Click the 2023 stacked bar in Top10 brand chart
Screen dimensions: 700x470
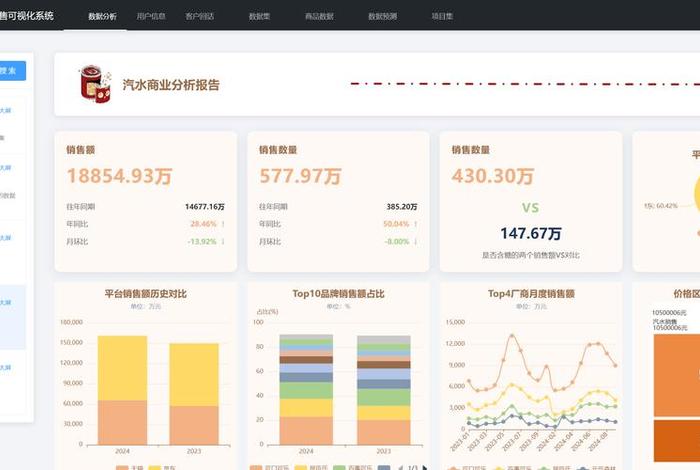pyautogui.click(x=383, y=390)
